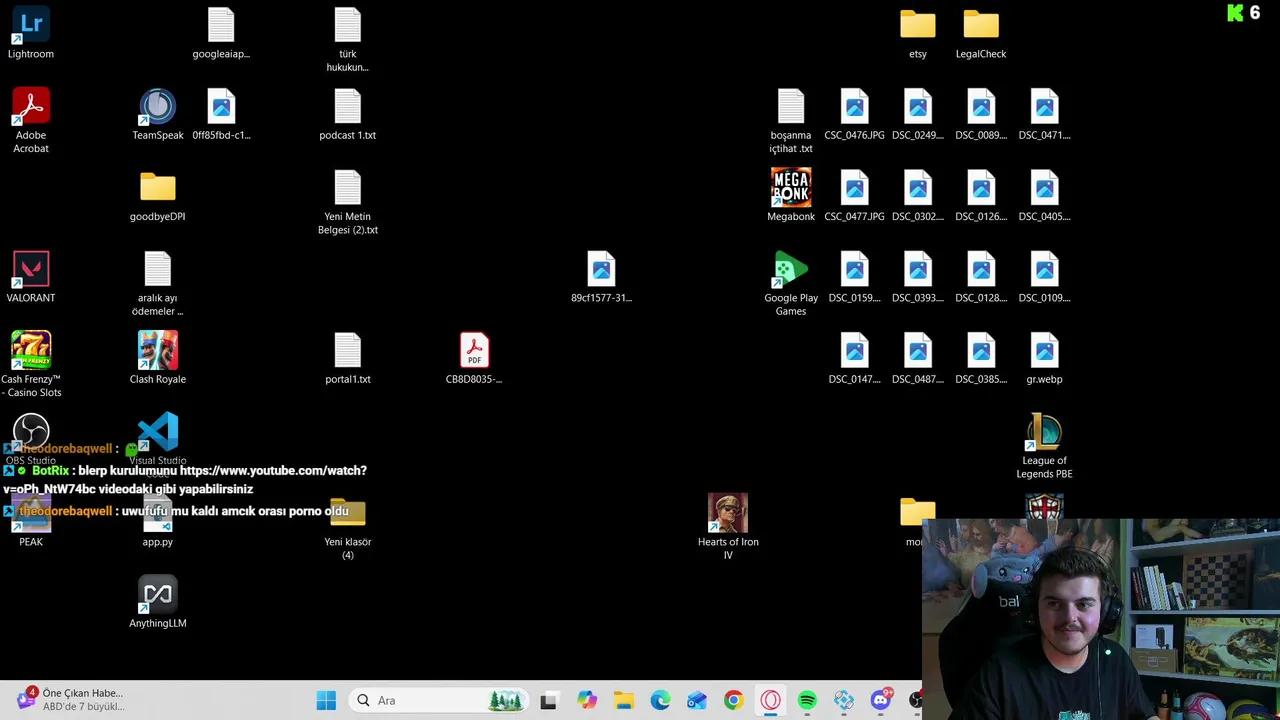Select Yeni Metin Belgesi (2).txt file
The height and width of the screenshot is (720, 1280).
click(x=348, y=202)
